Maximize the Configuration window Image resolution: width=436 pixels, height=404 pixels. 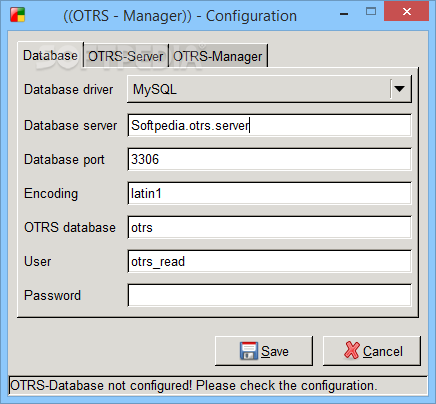pos(371,12)
